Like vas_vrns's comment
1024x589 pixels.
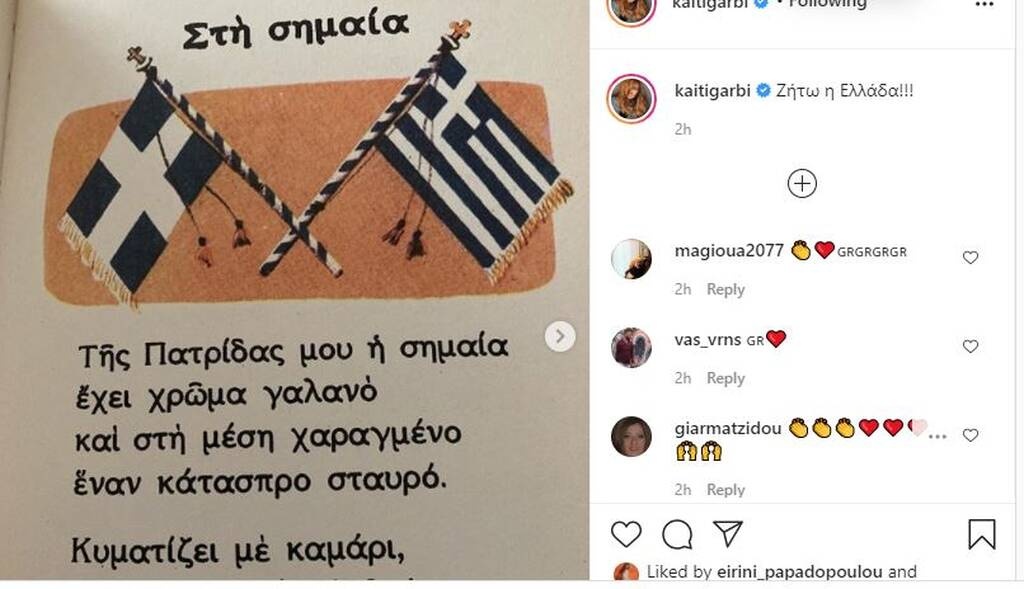pos(970,346)
